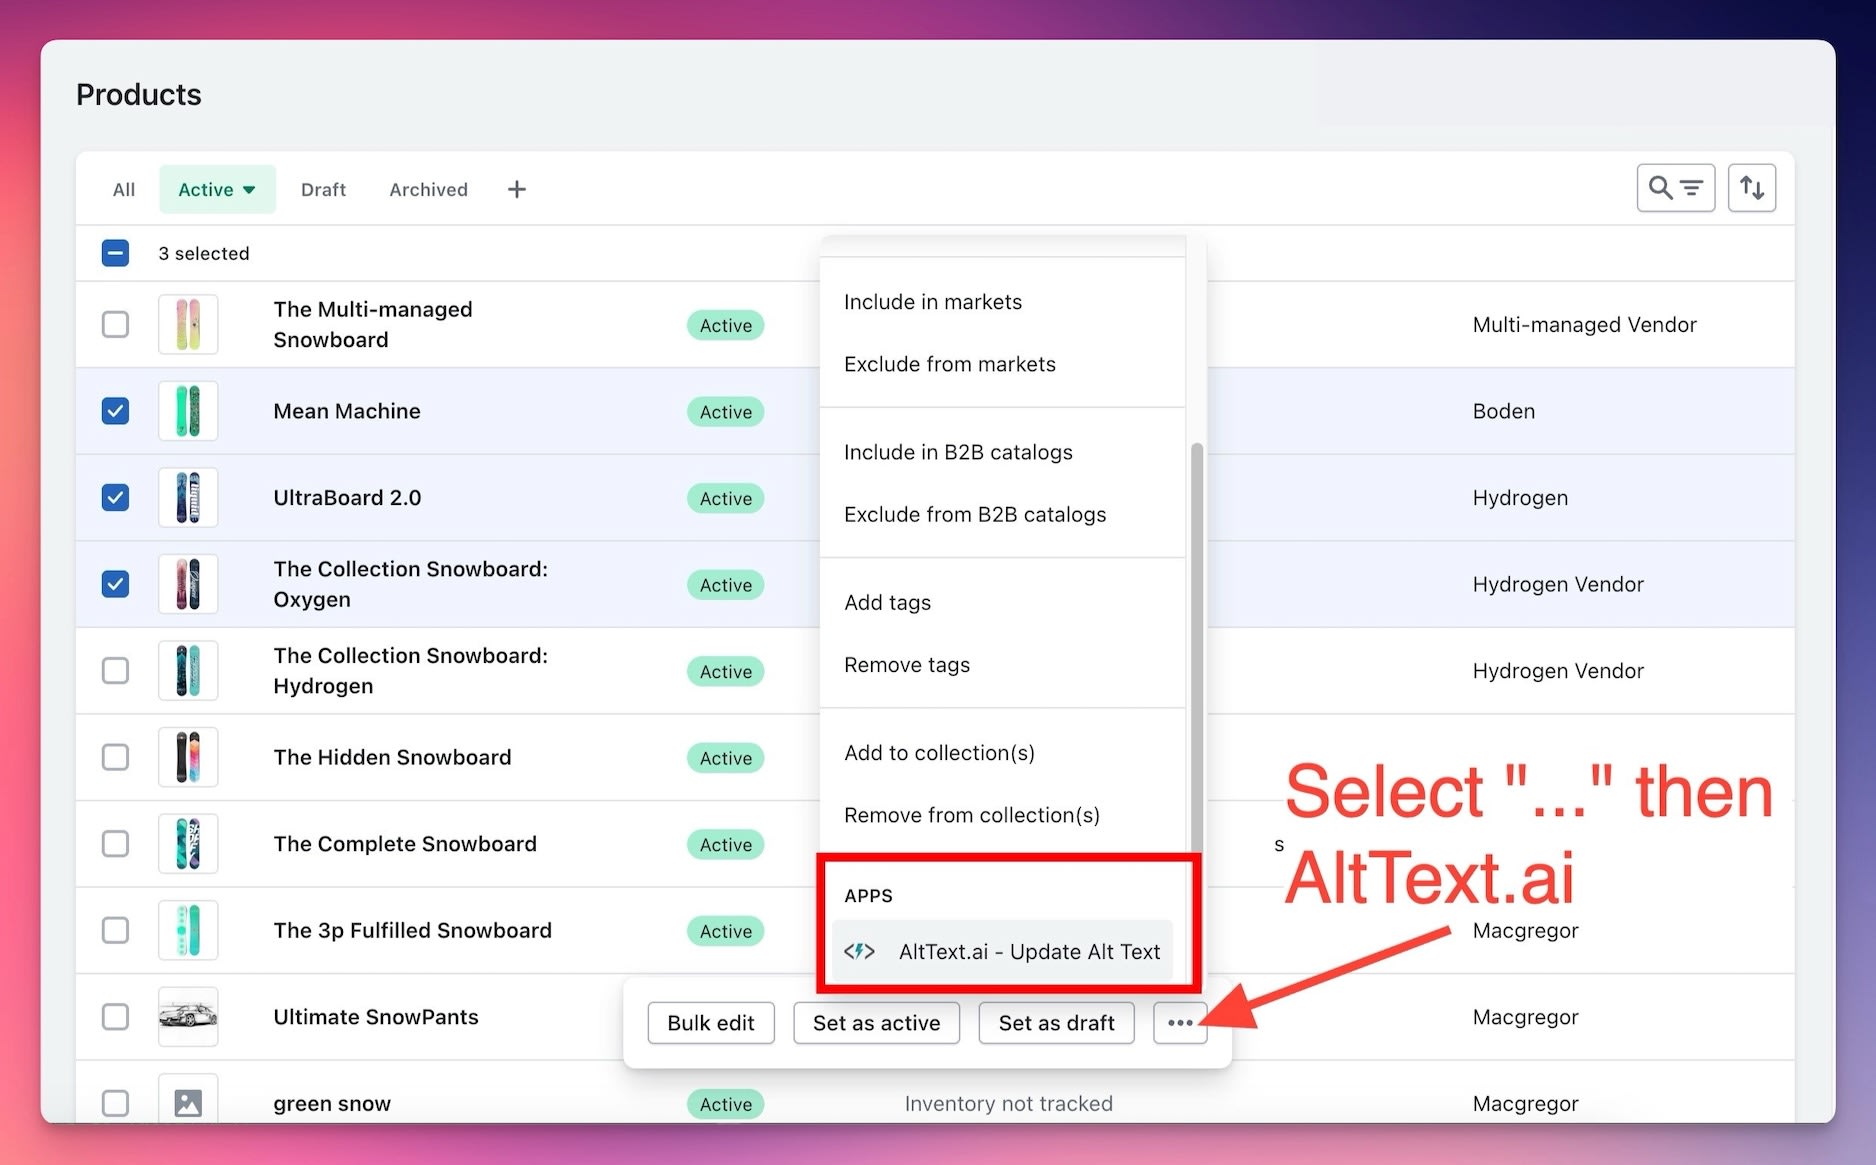Click Inventory not tracked text
Image resolution: width=1876 pixels, height=1165 pixels.
[x=1008, y=1103]
